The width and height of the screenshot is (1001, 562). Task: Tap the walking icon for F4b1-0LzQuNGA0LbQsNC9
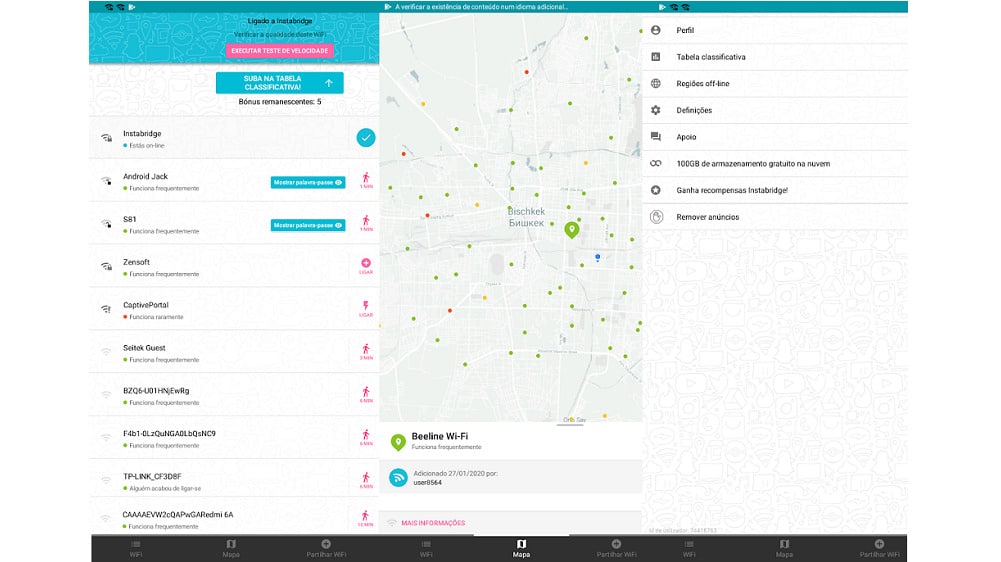[366, 437]
